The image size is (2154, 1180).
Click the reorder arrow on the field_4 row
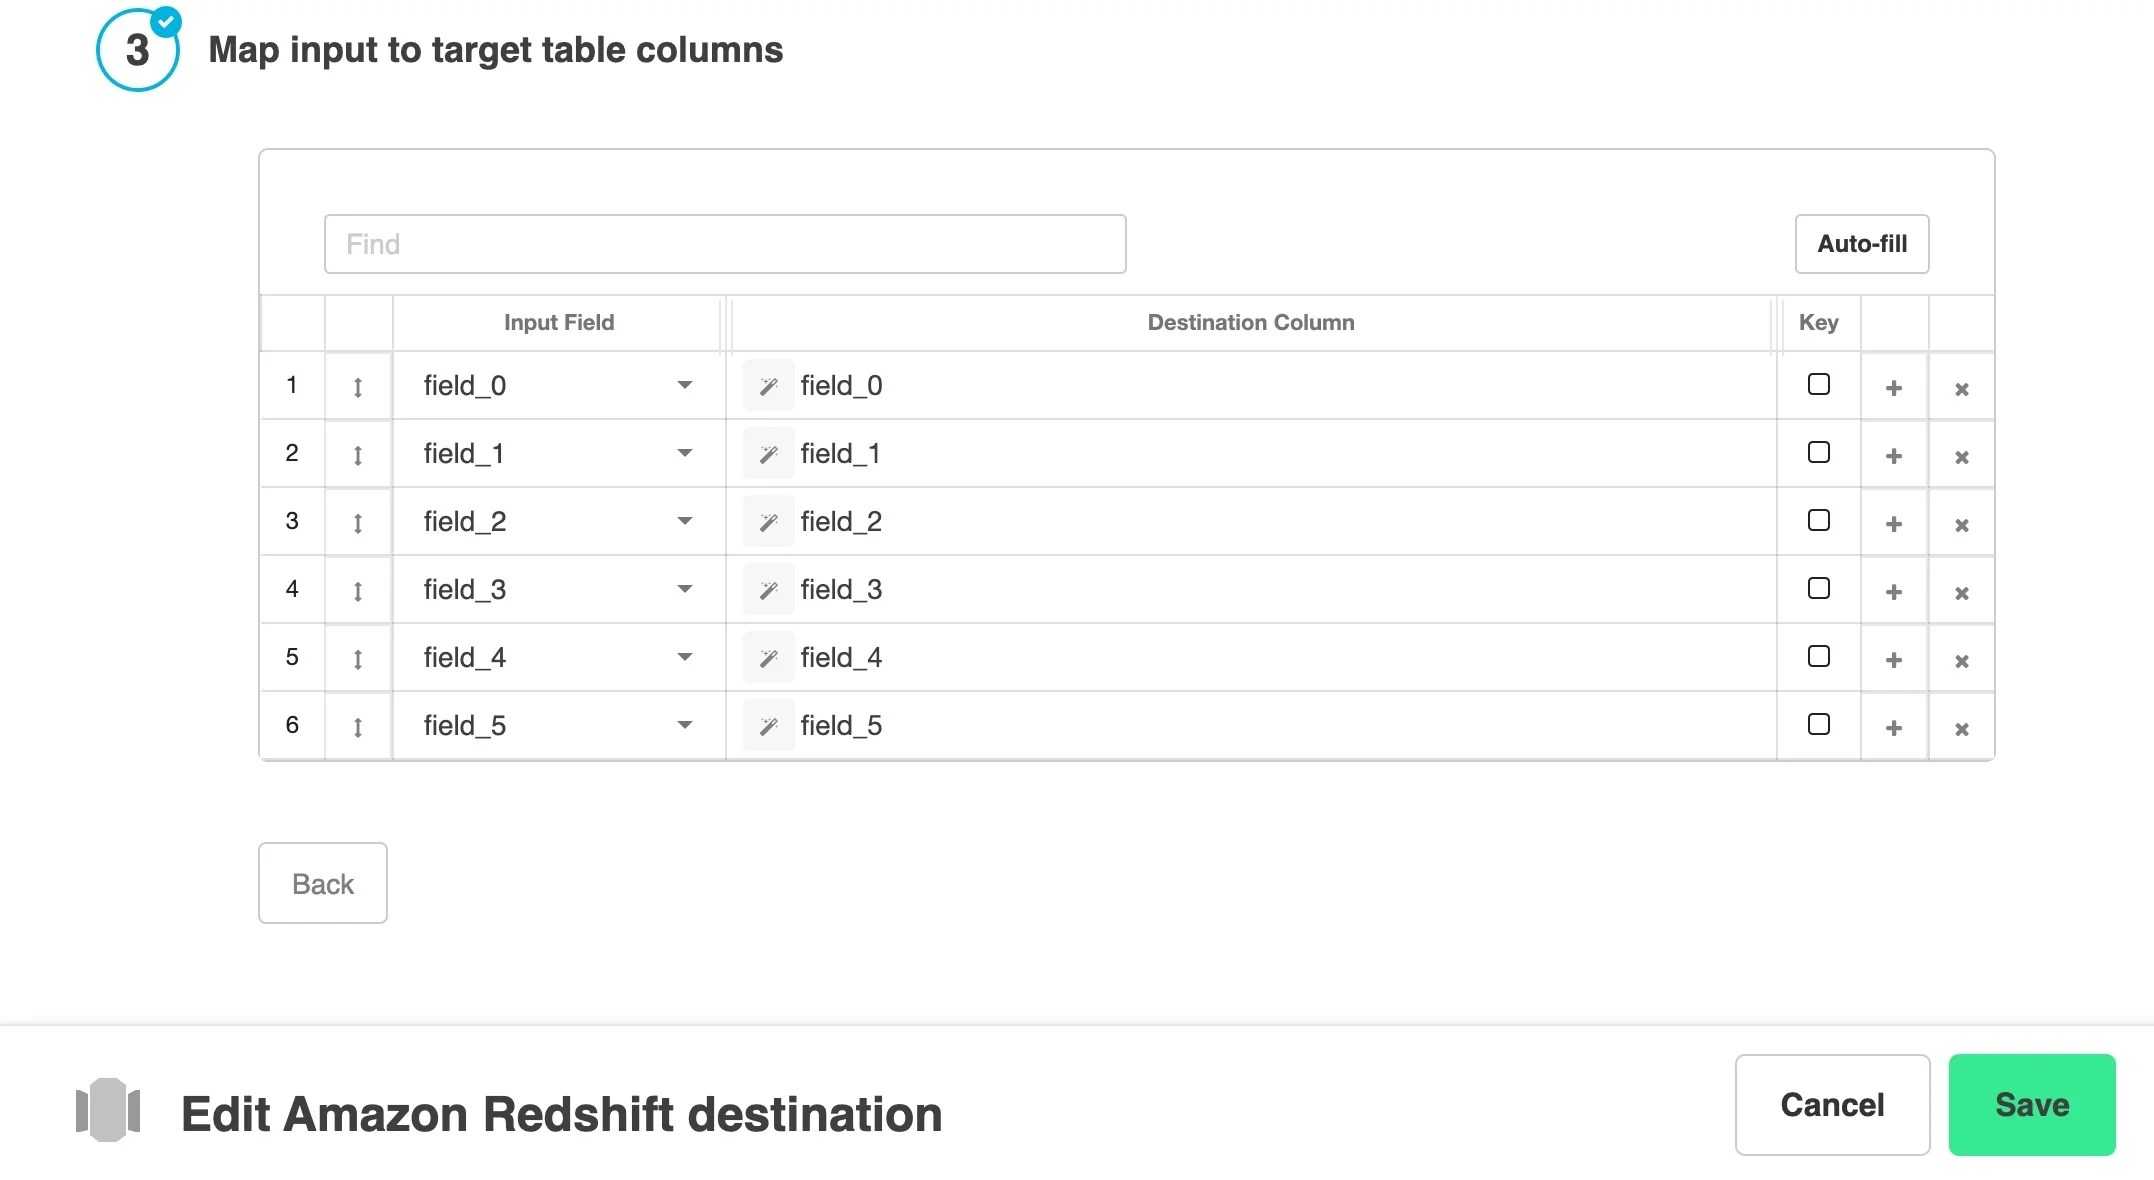pyautogui.click(x=357, y=657)
